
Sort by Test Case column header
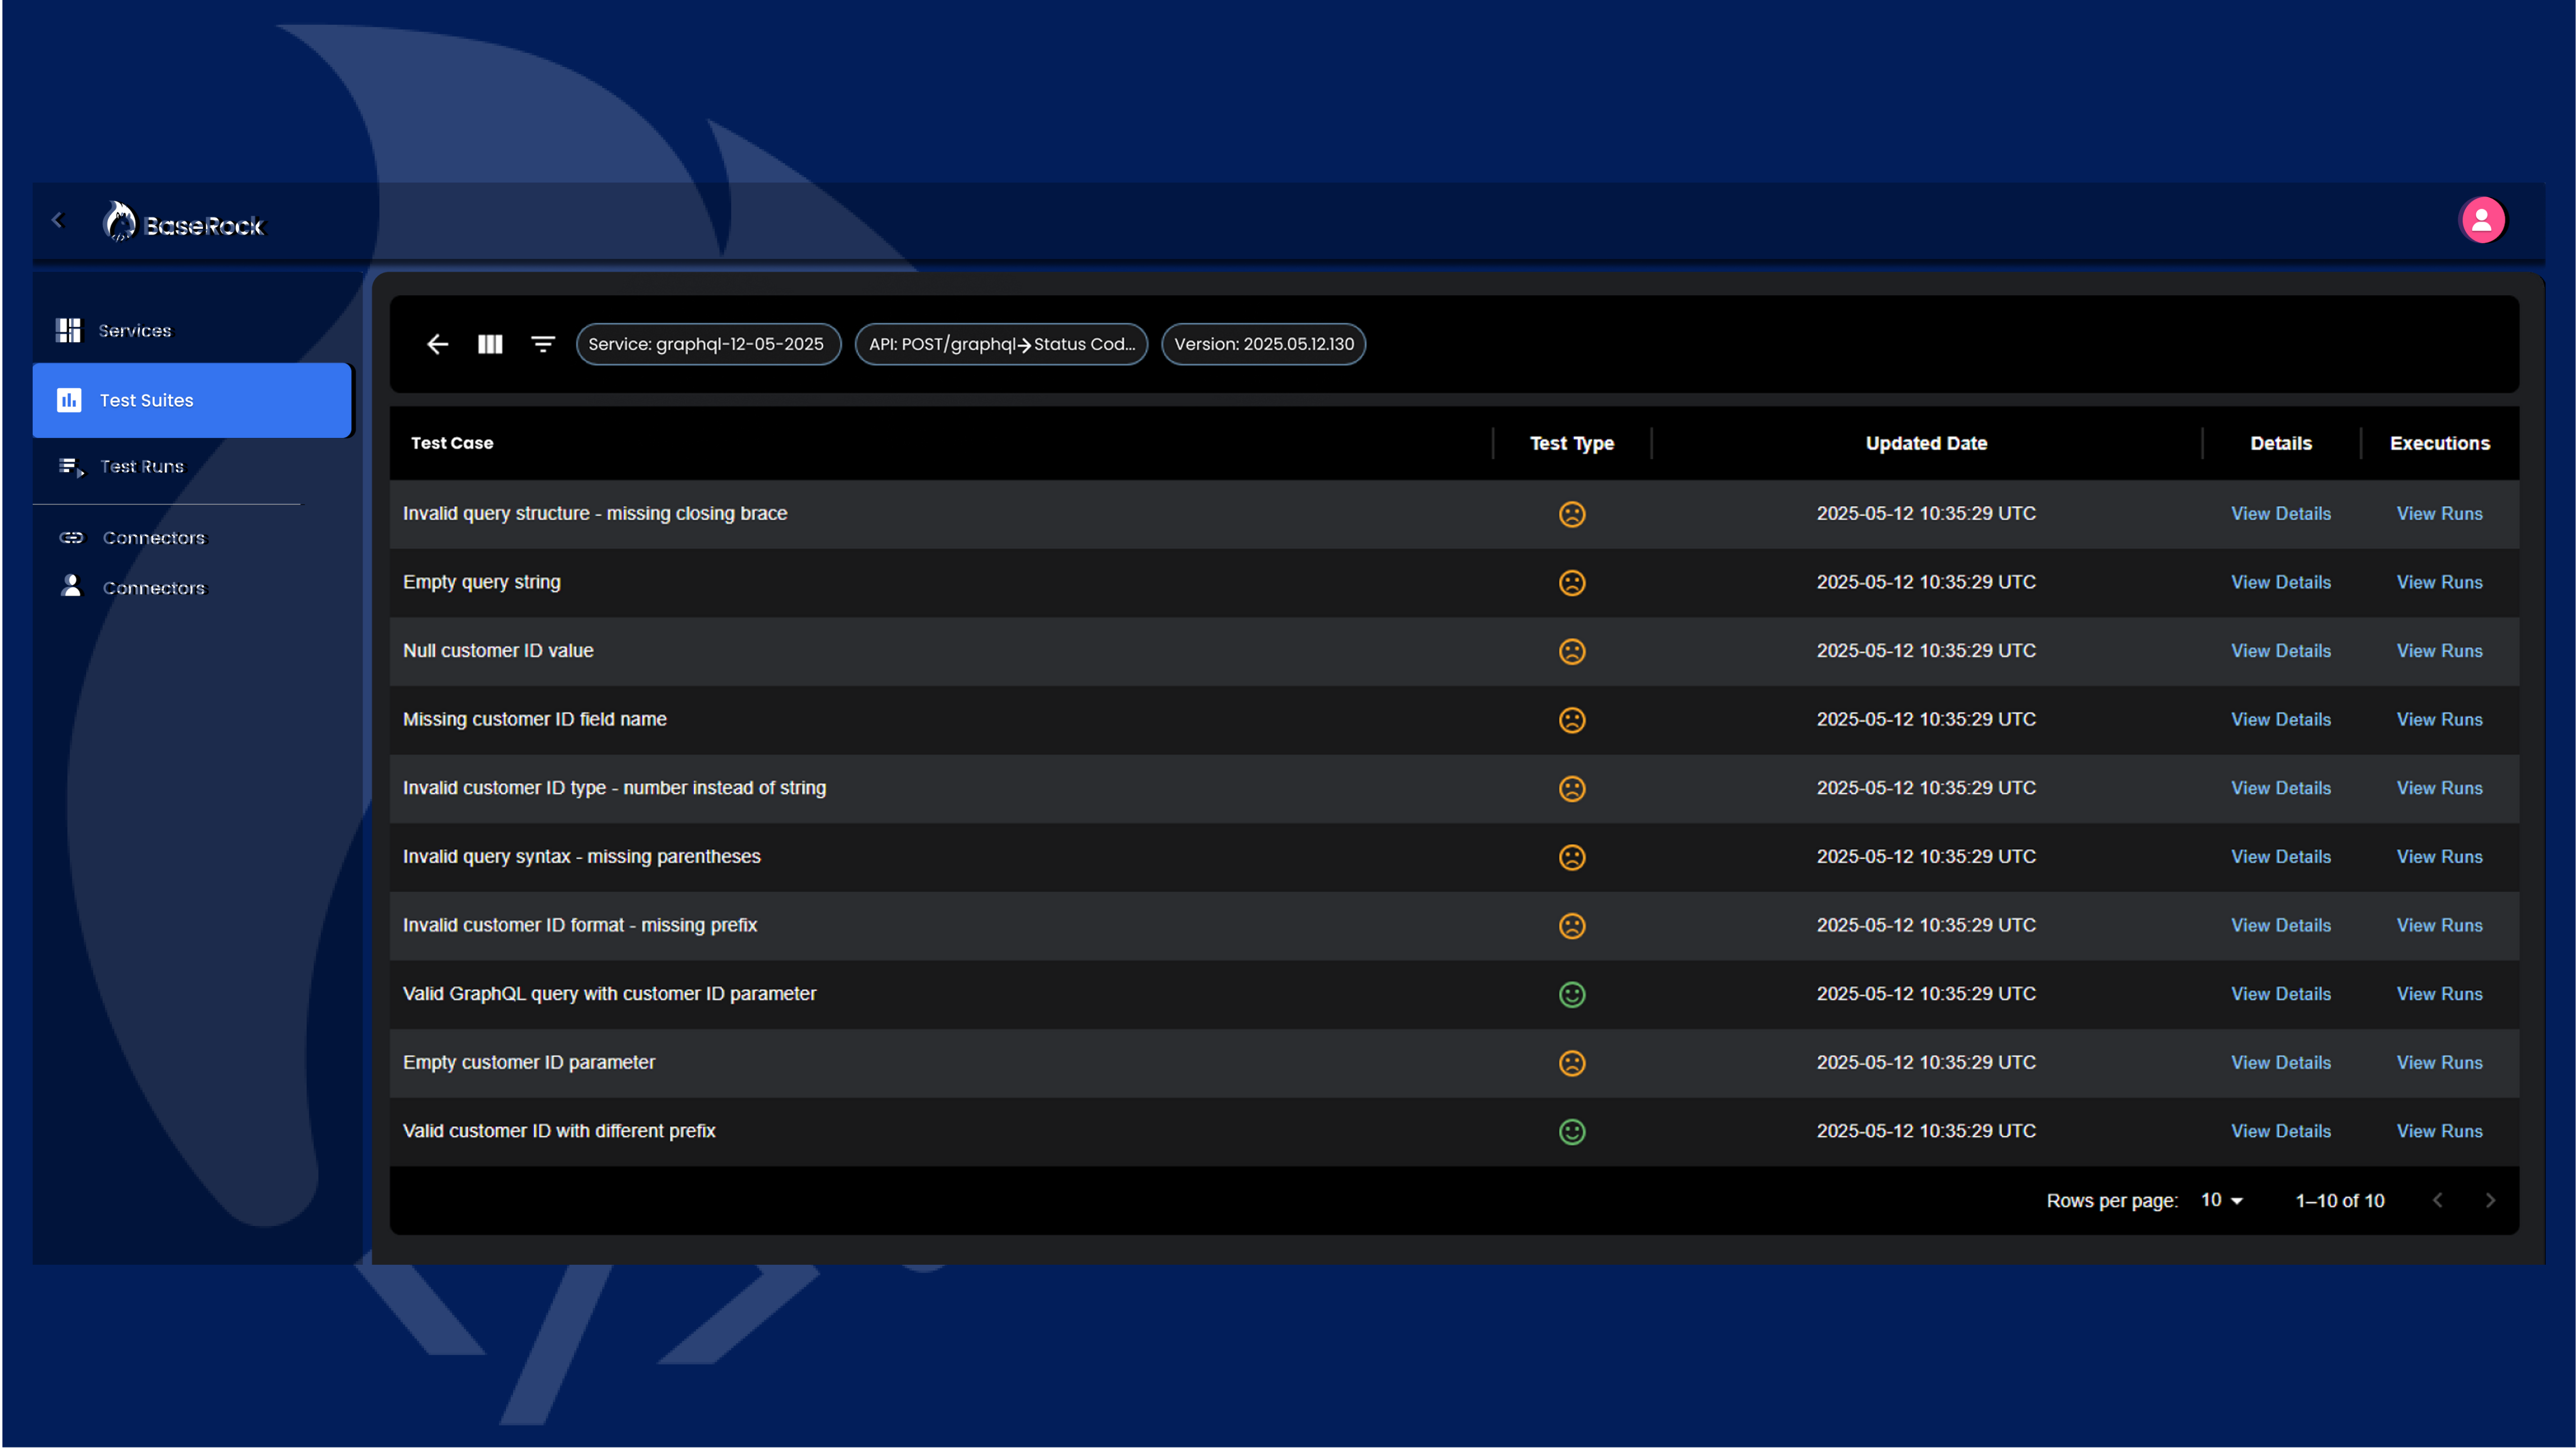click(x=452, y=443)
